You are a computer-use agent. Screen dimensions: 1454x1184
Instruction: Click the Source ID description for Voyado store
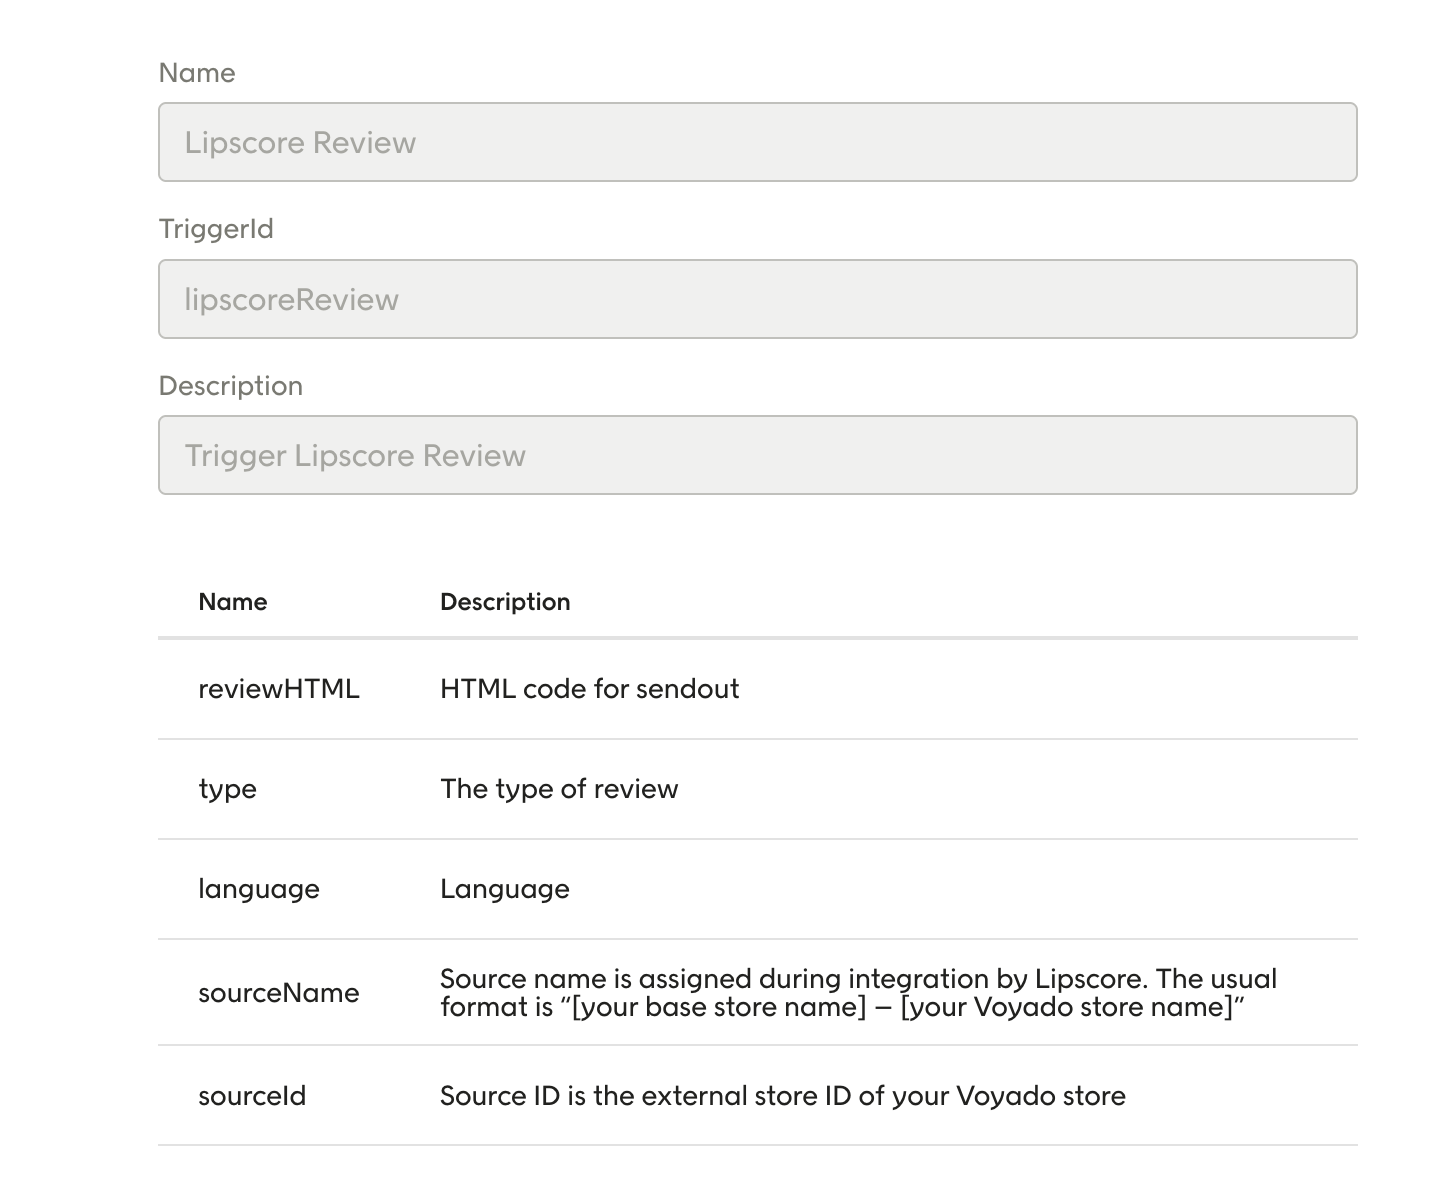click(x=783, y=1096)
